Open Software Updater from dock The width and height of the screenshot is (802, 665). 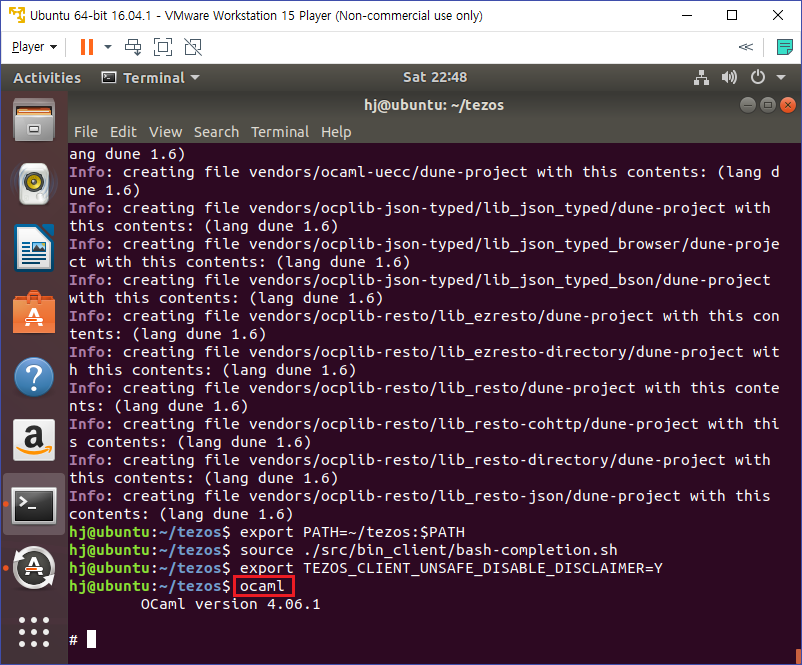34,568
